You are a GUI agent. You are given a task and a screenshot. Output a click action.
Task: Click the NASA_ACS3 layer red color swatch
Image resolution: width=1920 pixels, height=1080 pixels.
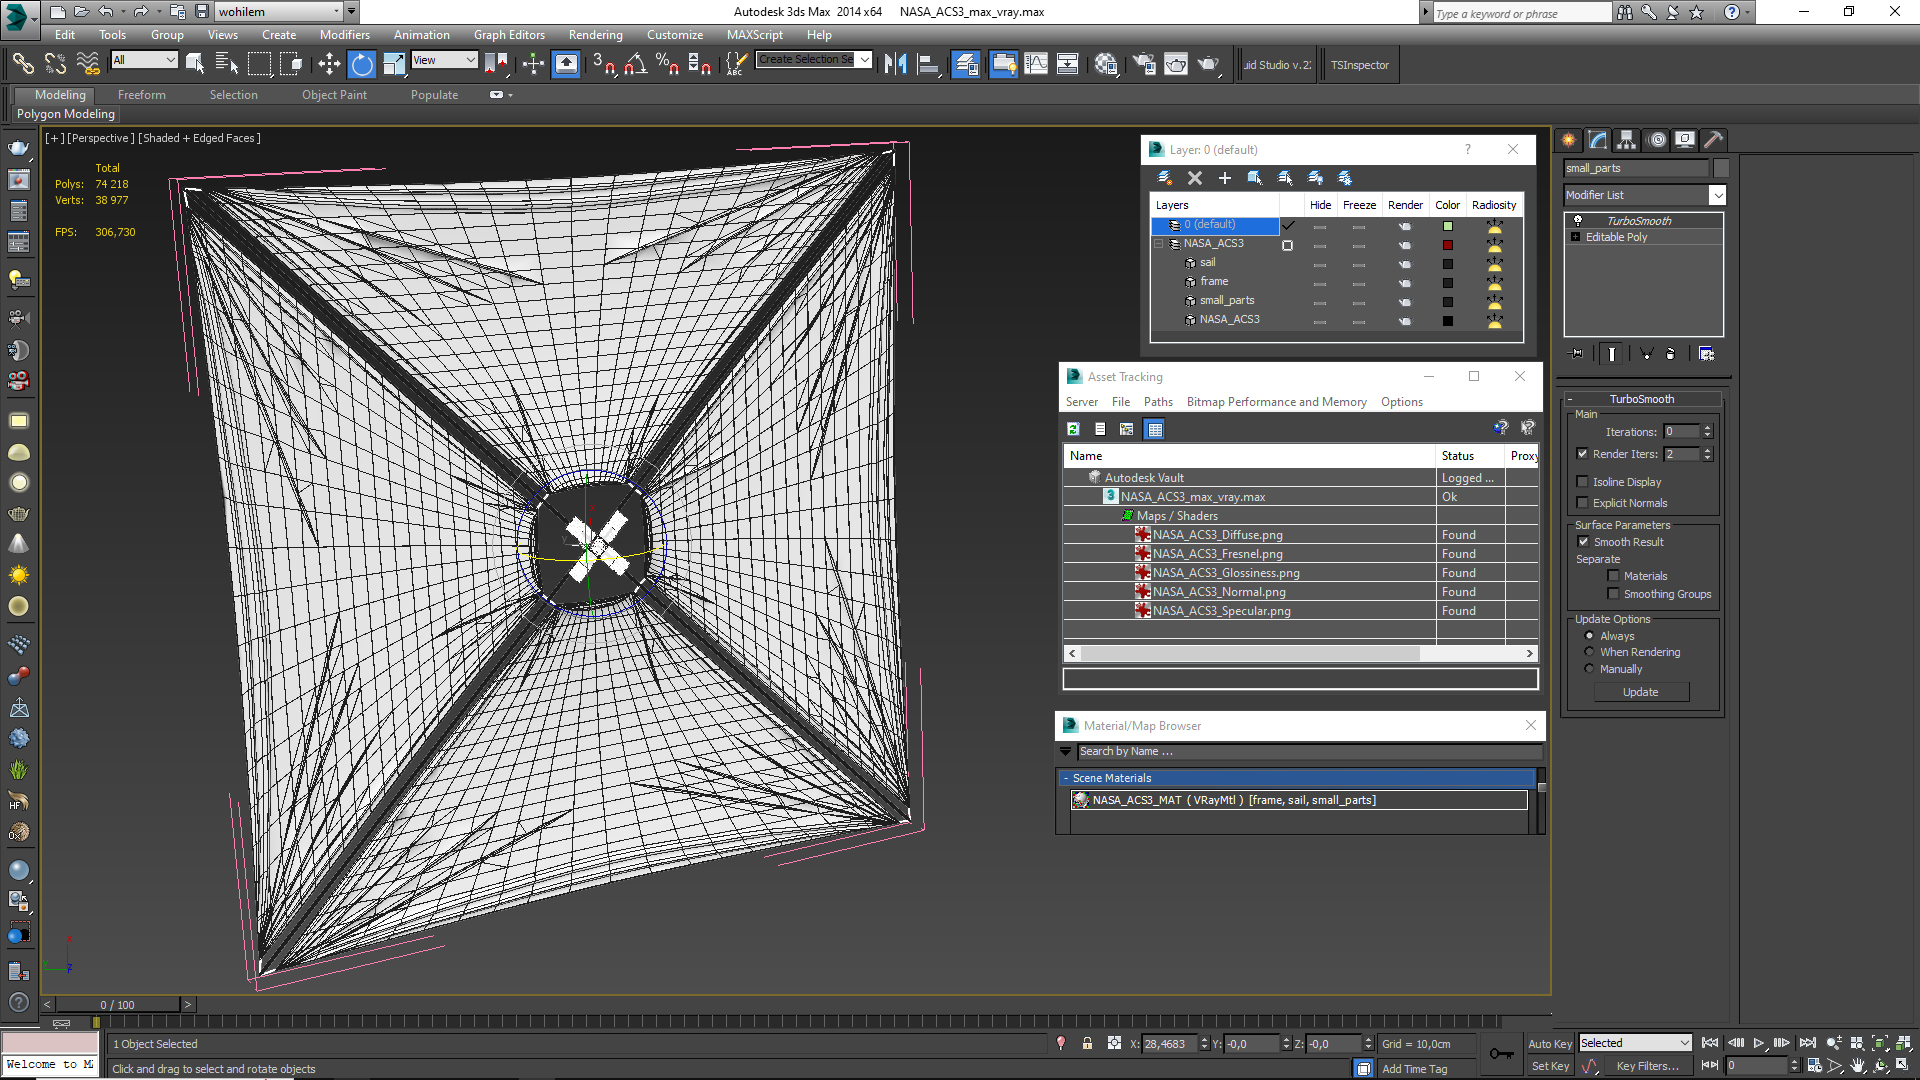tap(1447, 245)
